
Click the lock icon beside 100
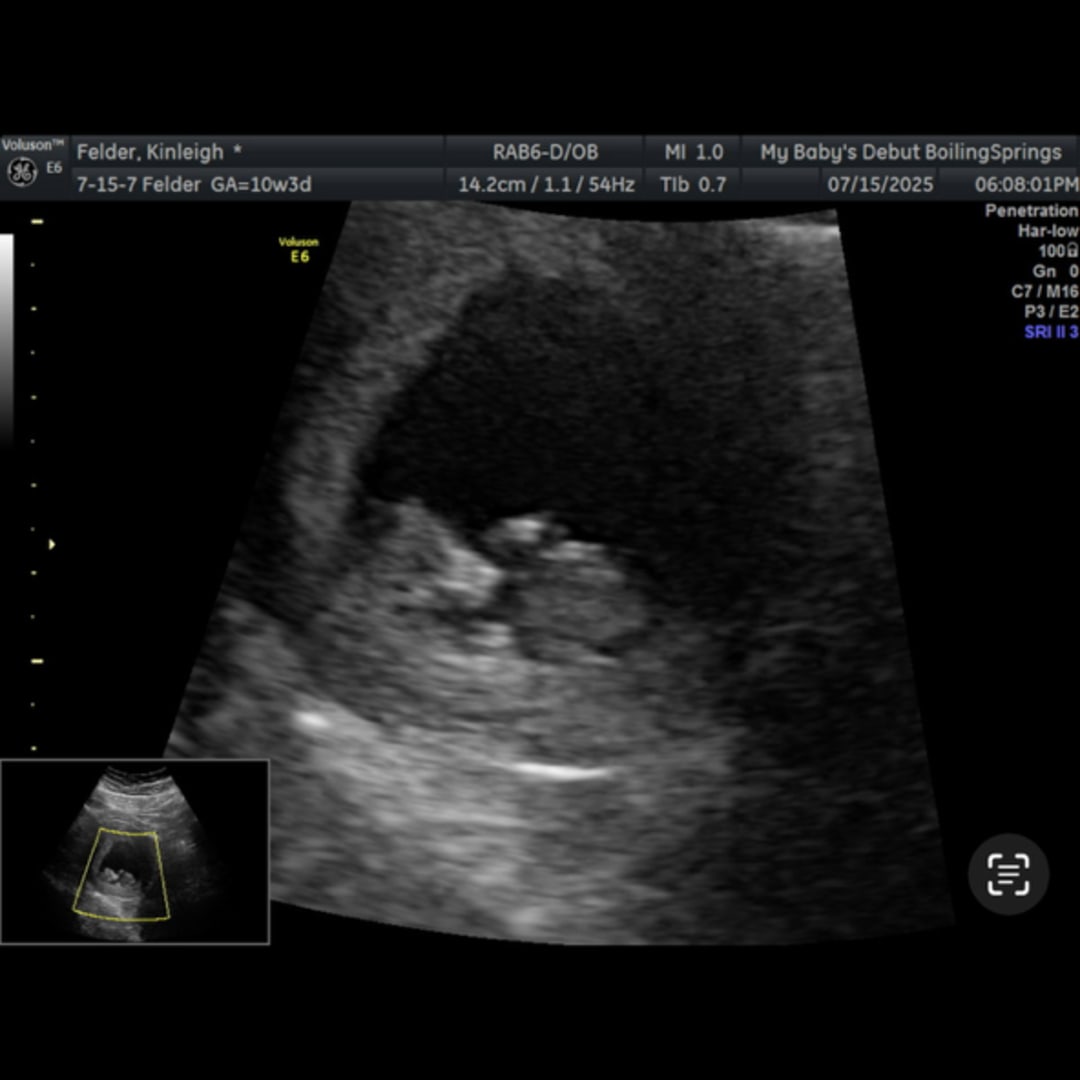pos(1073,251)
